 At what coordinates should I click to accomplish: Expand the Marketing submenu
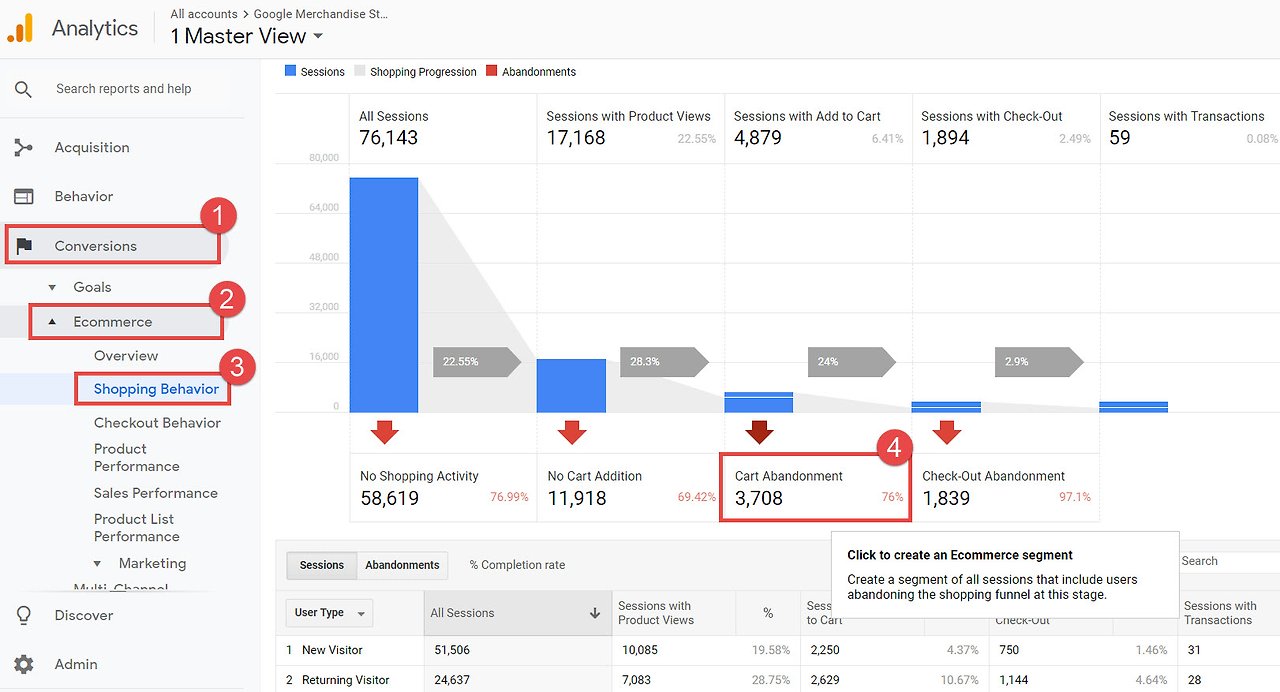[97, 564]
